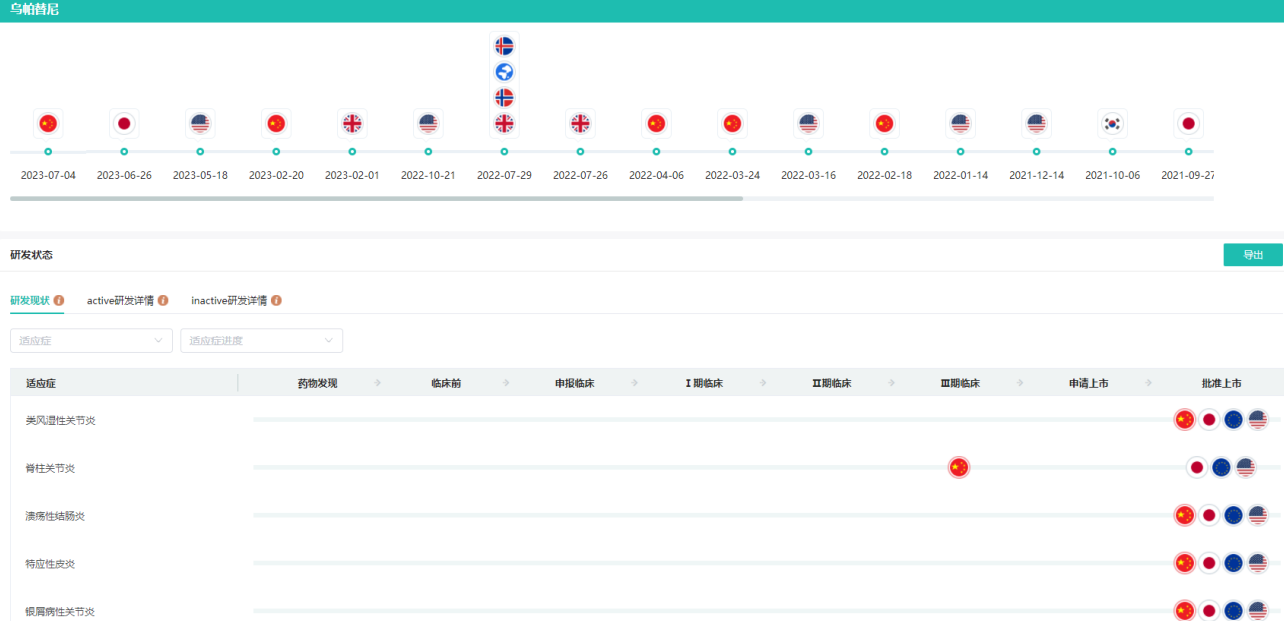Click the timeline horizontal scrollbar thumb

point(376,198)
